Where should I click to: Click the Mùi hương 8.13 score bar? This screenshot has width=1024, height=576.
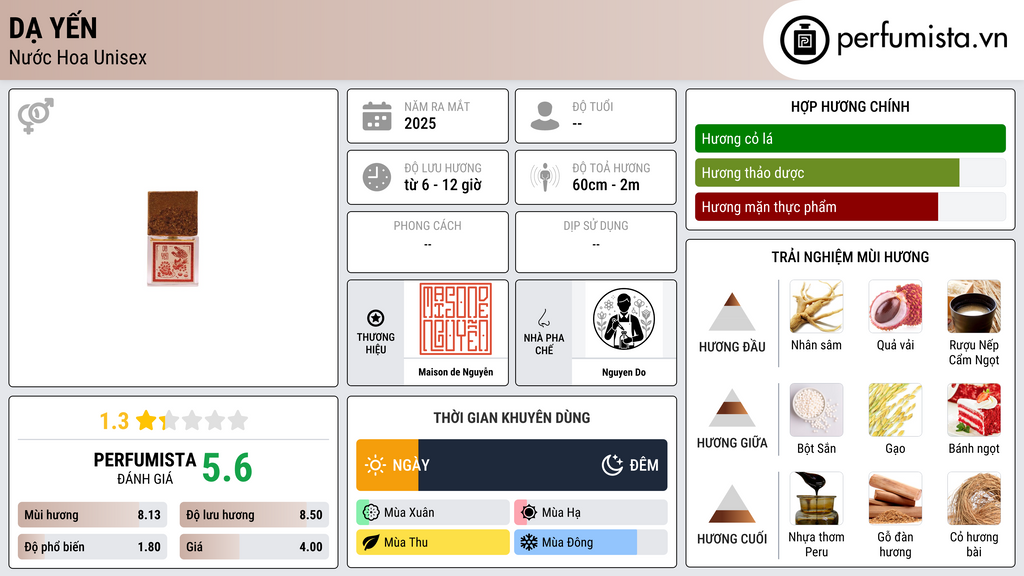click(x=93, y=515)
